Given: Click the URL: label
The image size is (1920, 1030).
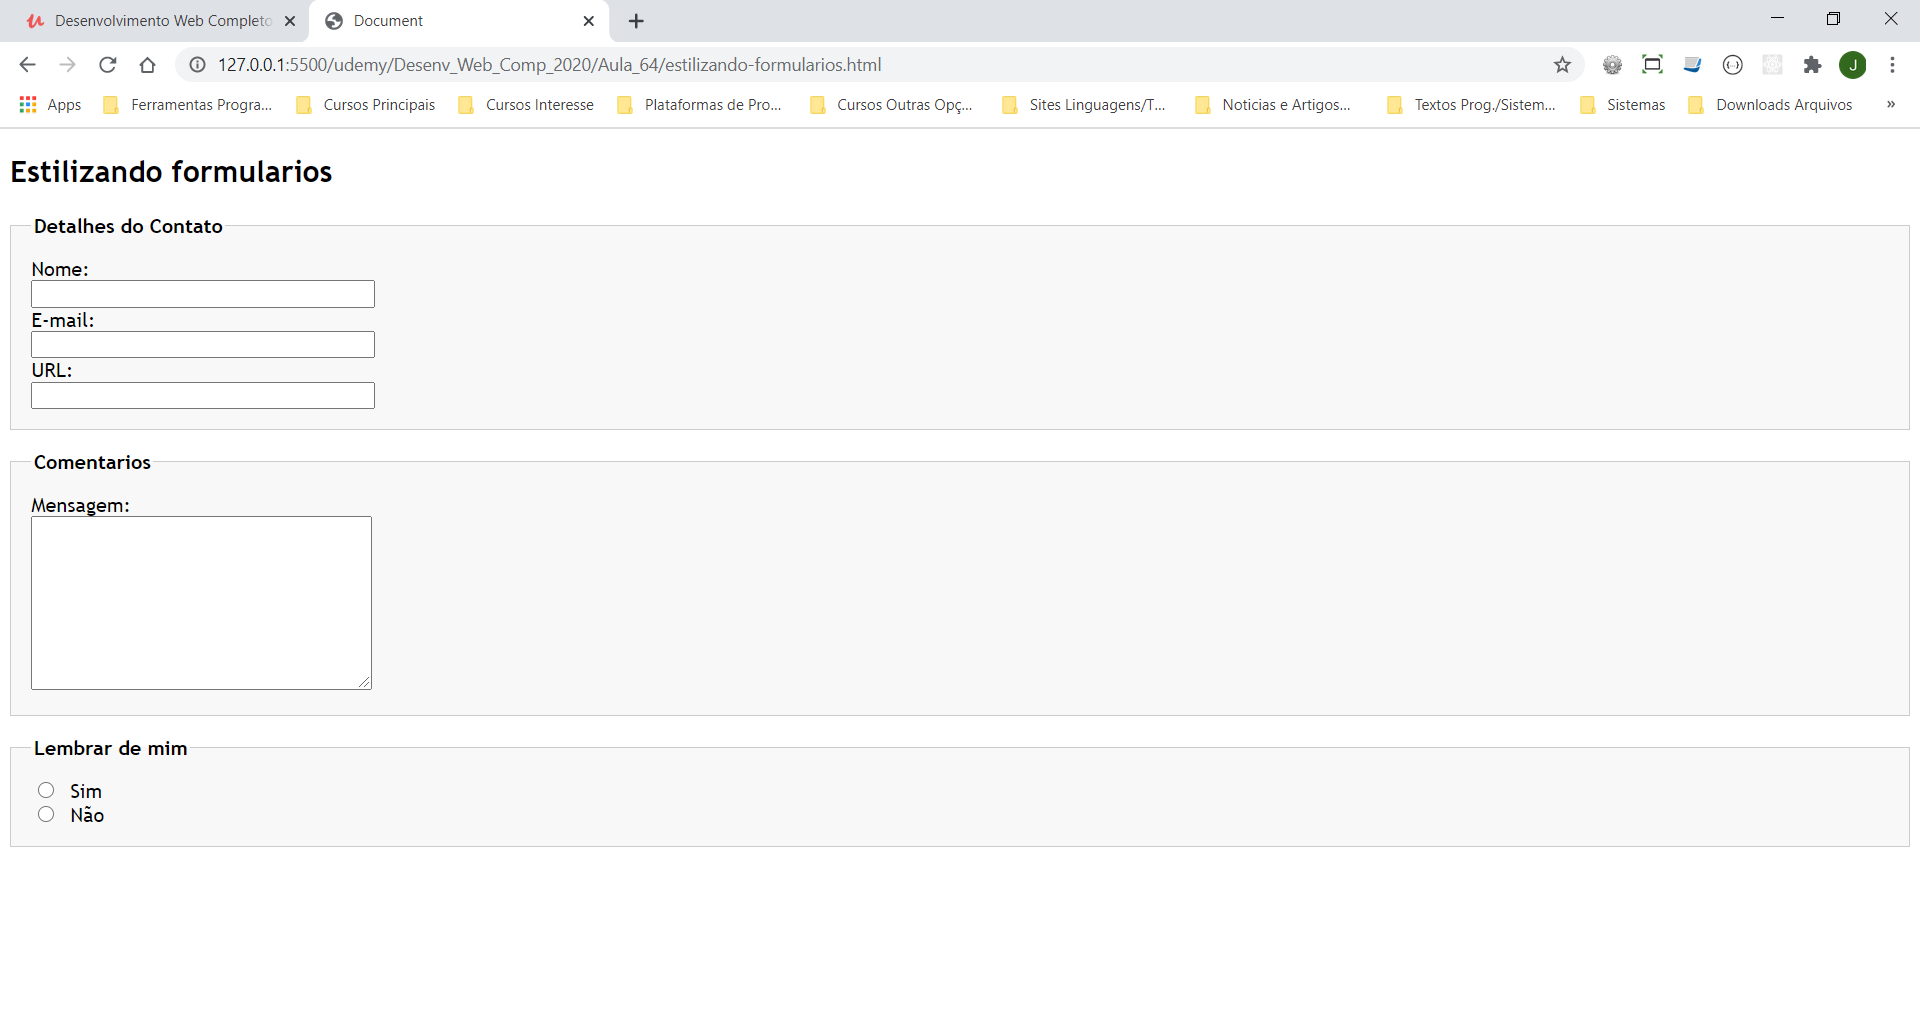Looking at the screenshot, I should point(52,371).
